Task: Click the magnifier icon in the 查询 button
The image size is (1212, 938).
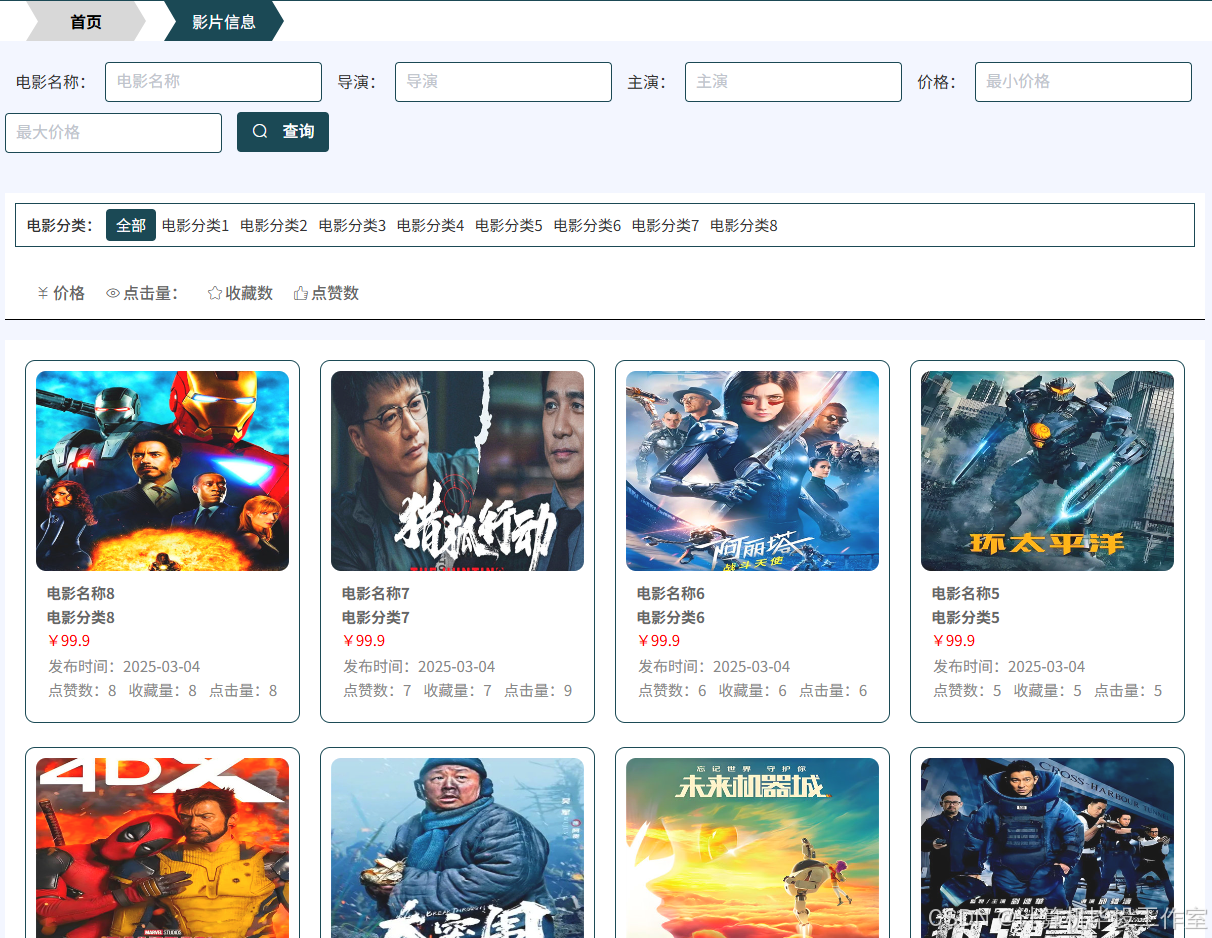Action: 260,131
